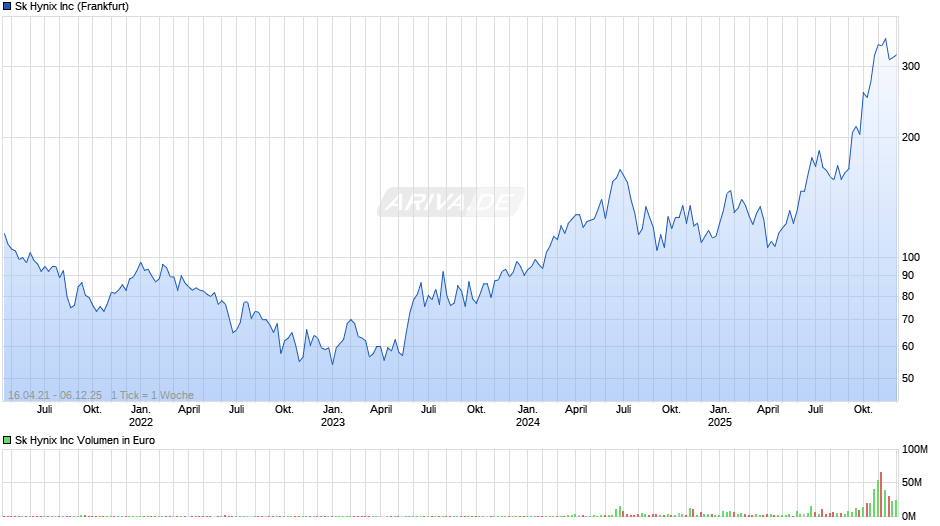Click the 50M volume axis label

click(x=912, y=483)
